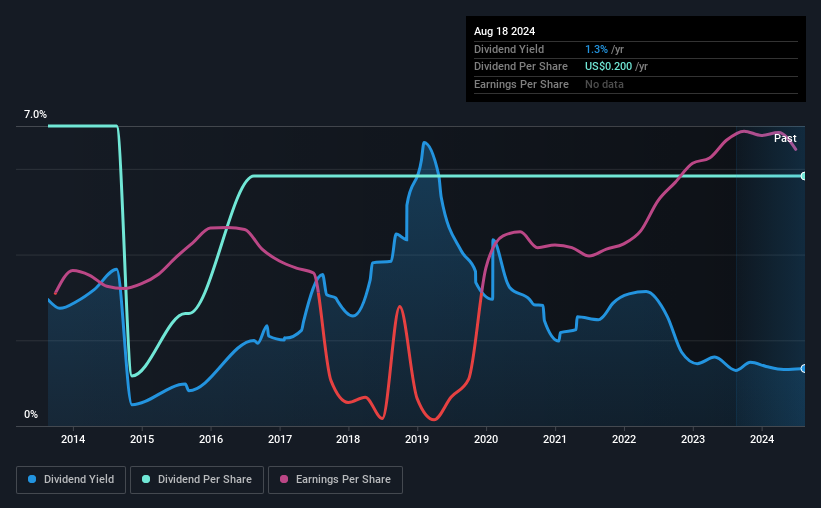Image resolution: width=821 pixels, height=508 pixels.
Task: Select the 2023 year label on axis
Action: point(693,438)
